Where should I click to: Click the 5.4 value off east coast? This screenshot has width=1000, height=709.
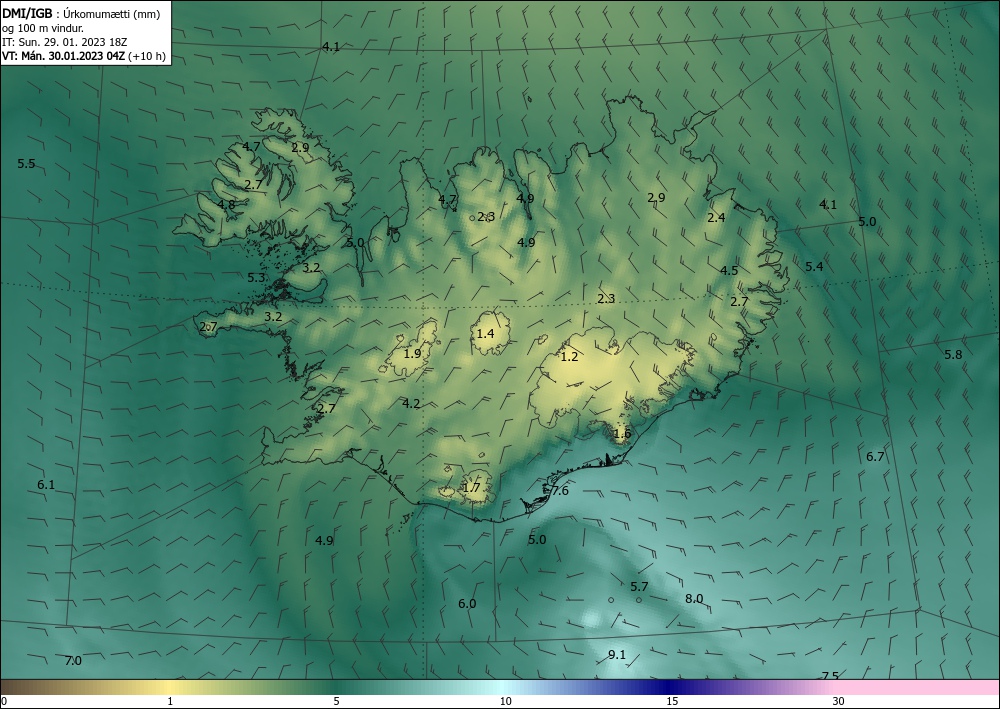[814, 267]
